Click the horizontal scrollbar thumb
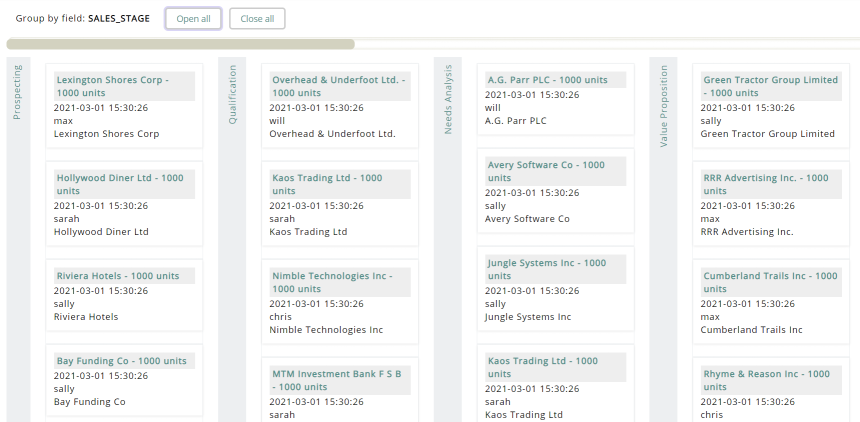 pos(180,44)
